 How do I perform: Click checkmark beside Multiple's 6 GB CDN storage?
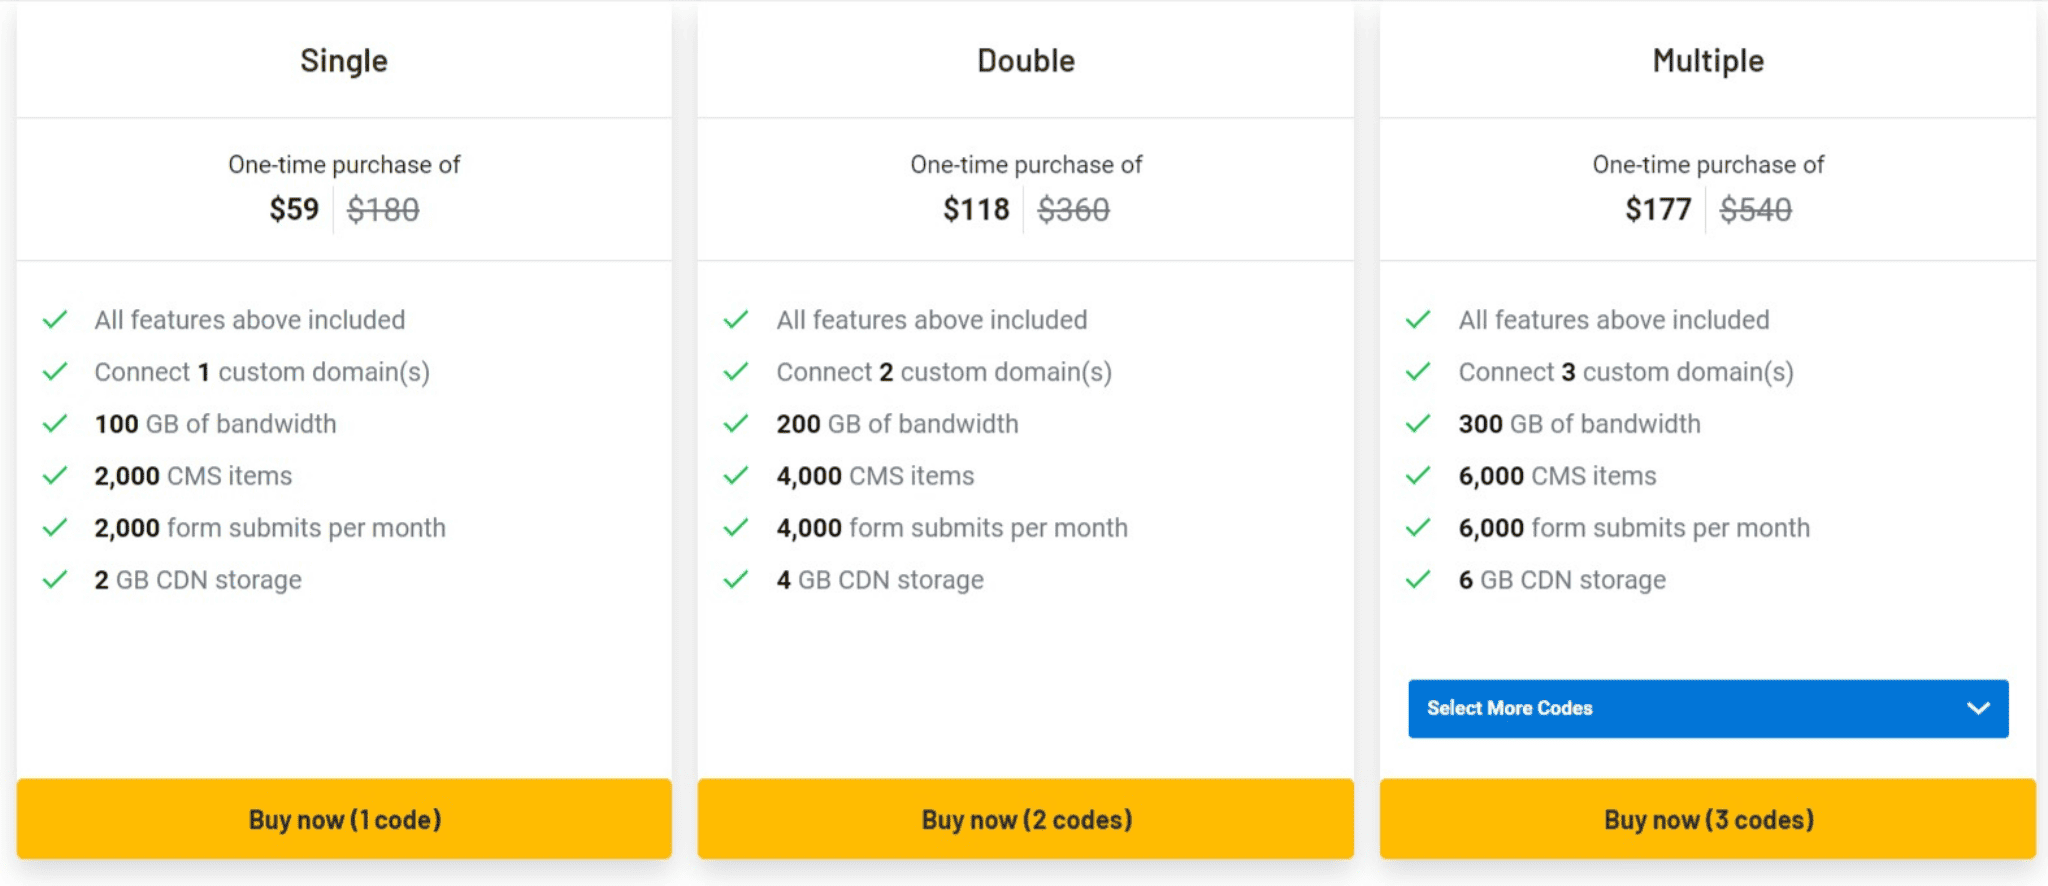click(1418, 580)
